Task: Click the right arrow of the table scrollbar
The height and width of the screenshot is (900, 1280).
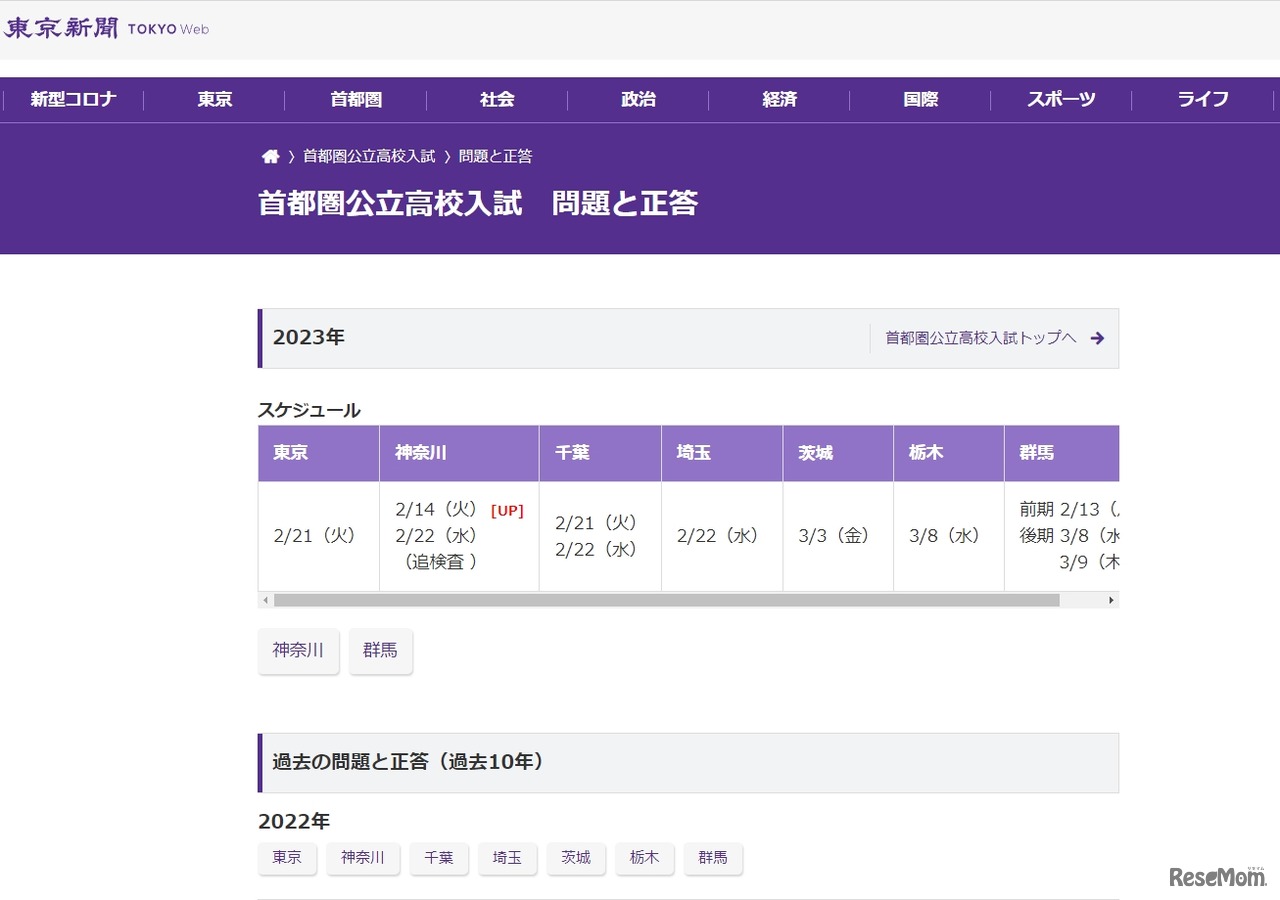Action: [1111, 599]
